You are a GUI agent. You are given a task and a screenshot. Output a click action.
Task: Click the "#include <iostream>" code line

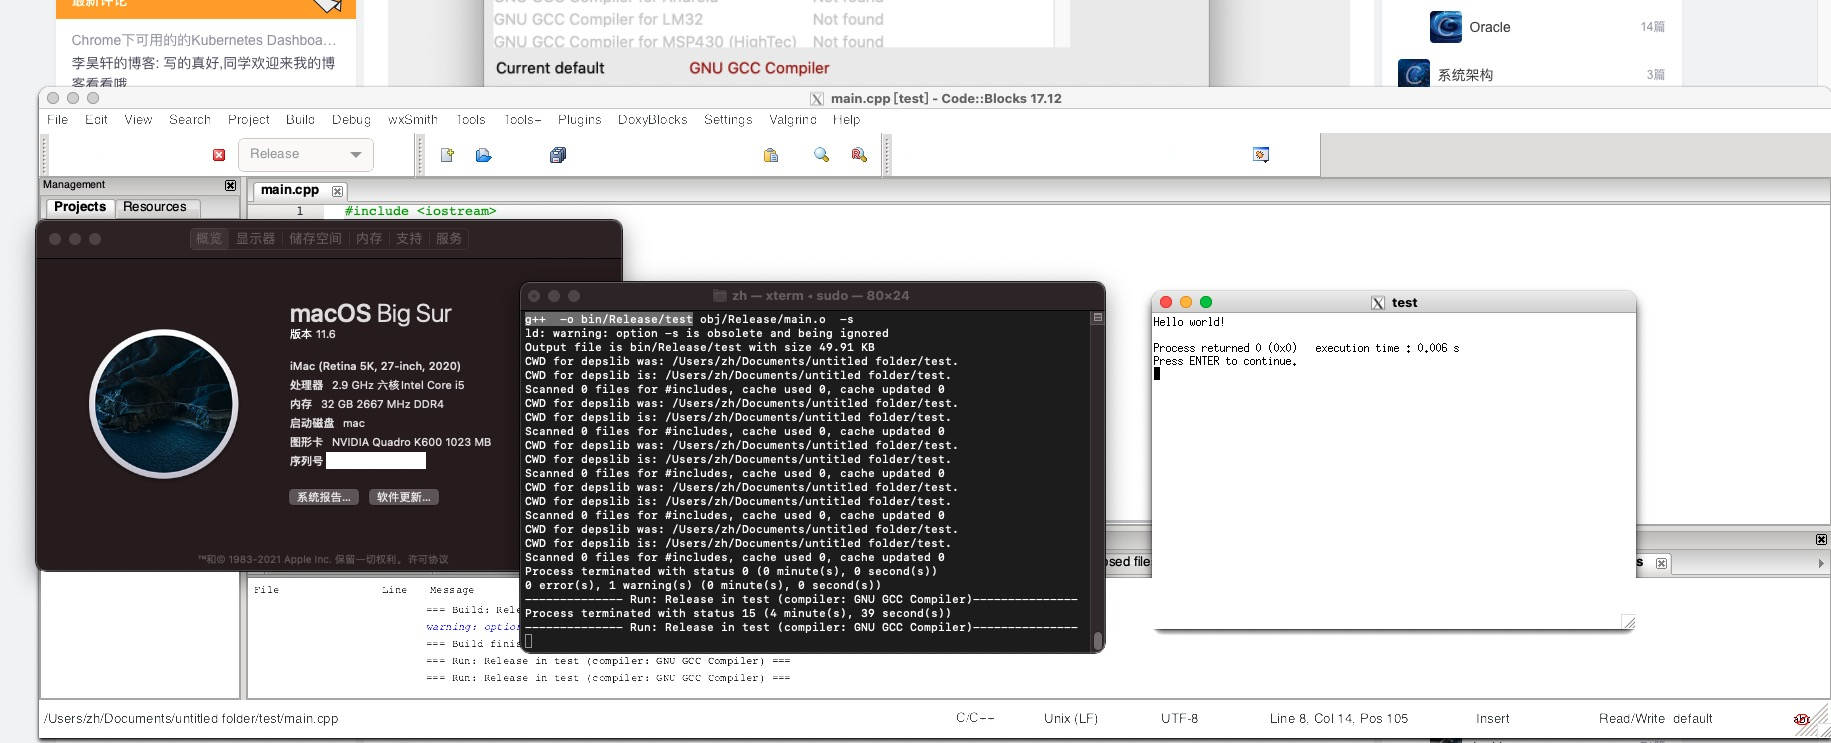pyautogui.click(x=420, y=211)
